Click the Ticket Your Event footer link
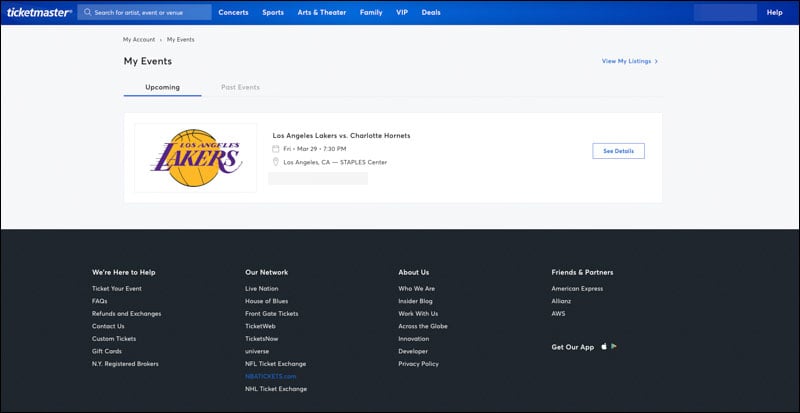Screen dimensions: 800x413 pyautogui.click(x=117, y=288)
